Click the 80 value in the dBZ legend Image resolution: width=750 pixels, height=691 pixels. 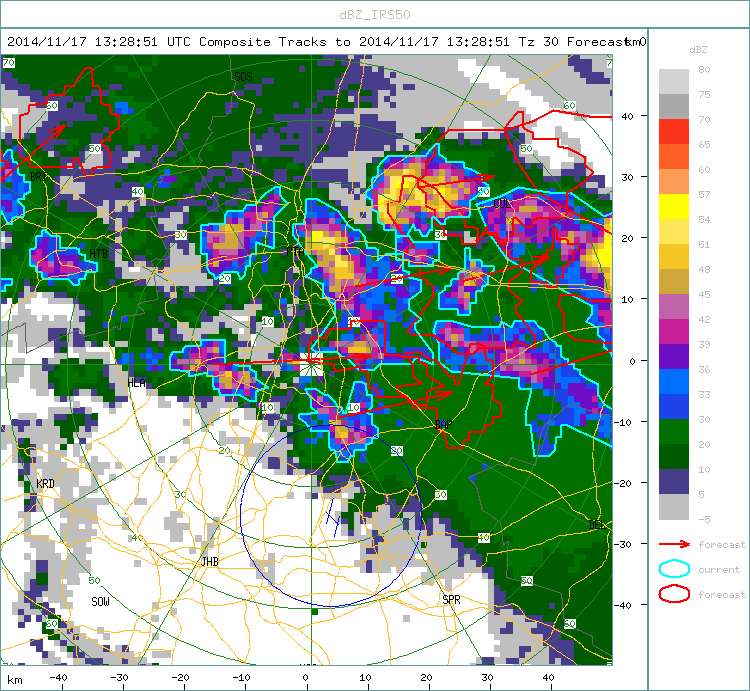704,69
